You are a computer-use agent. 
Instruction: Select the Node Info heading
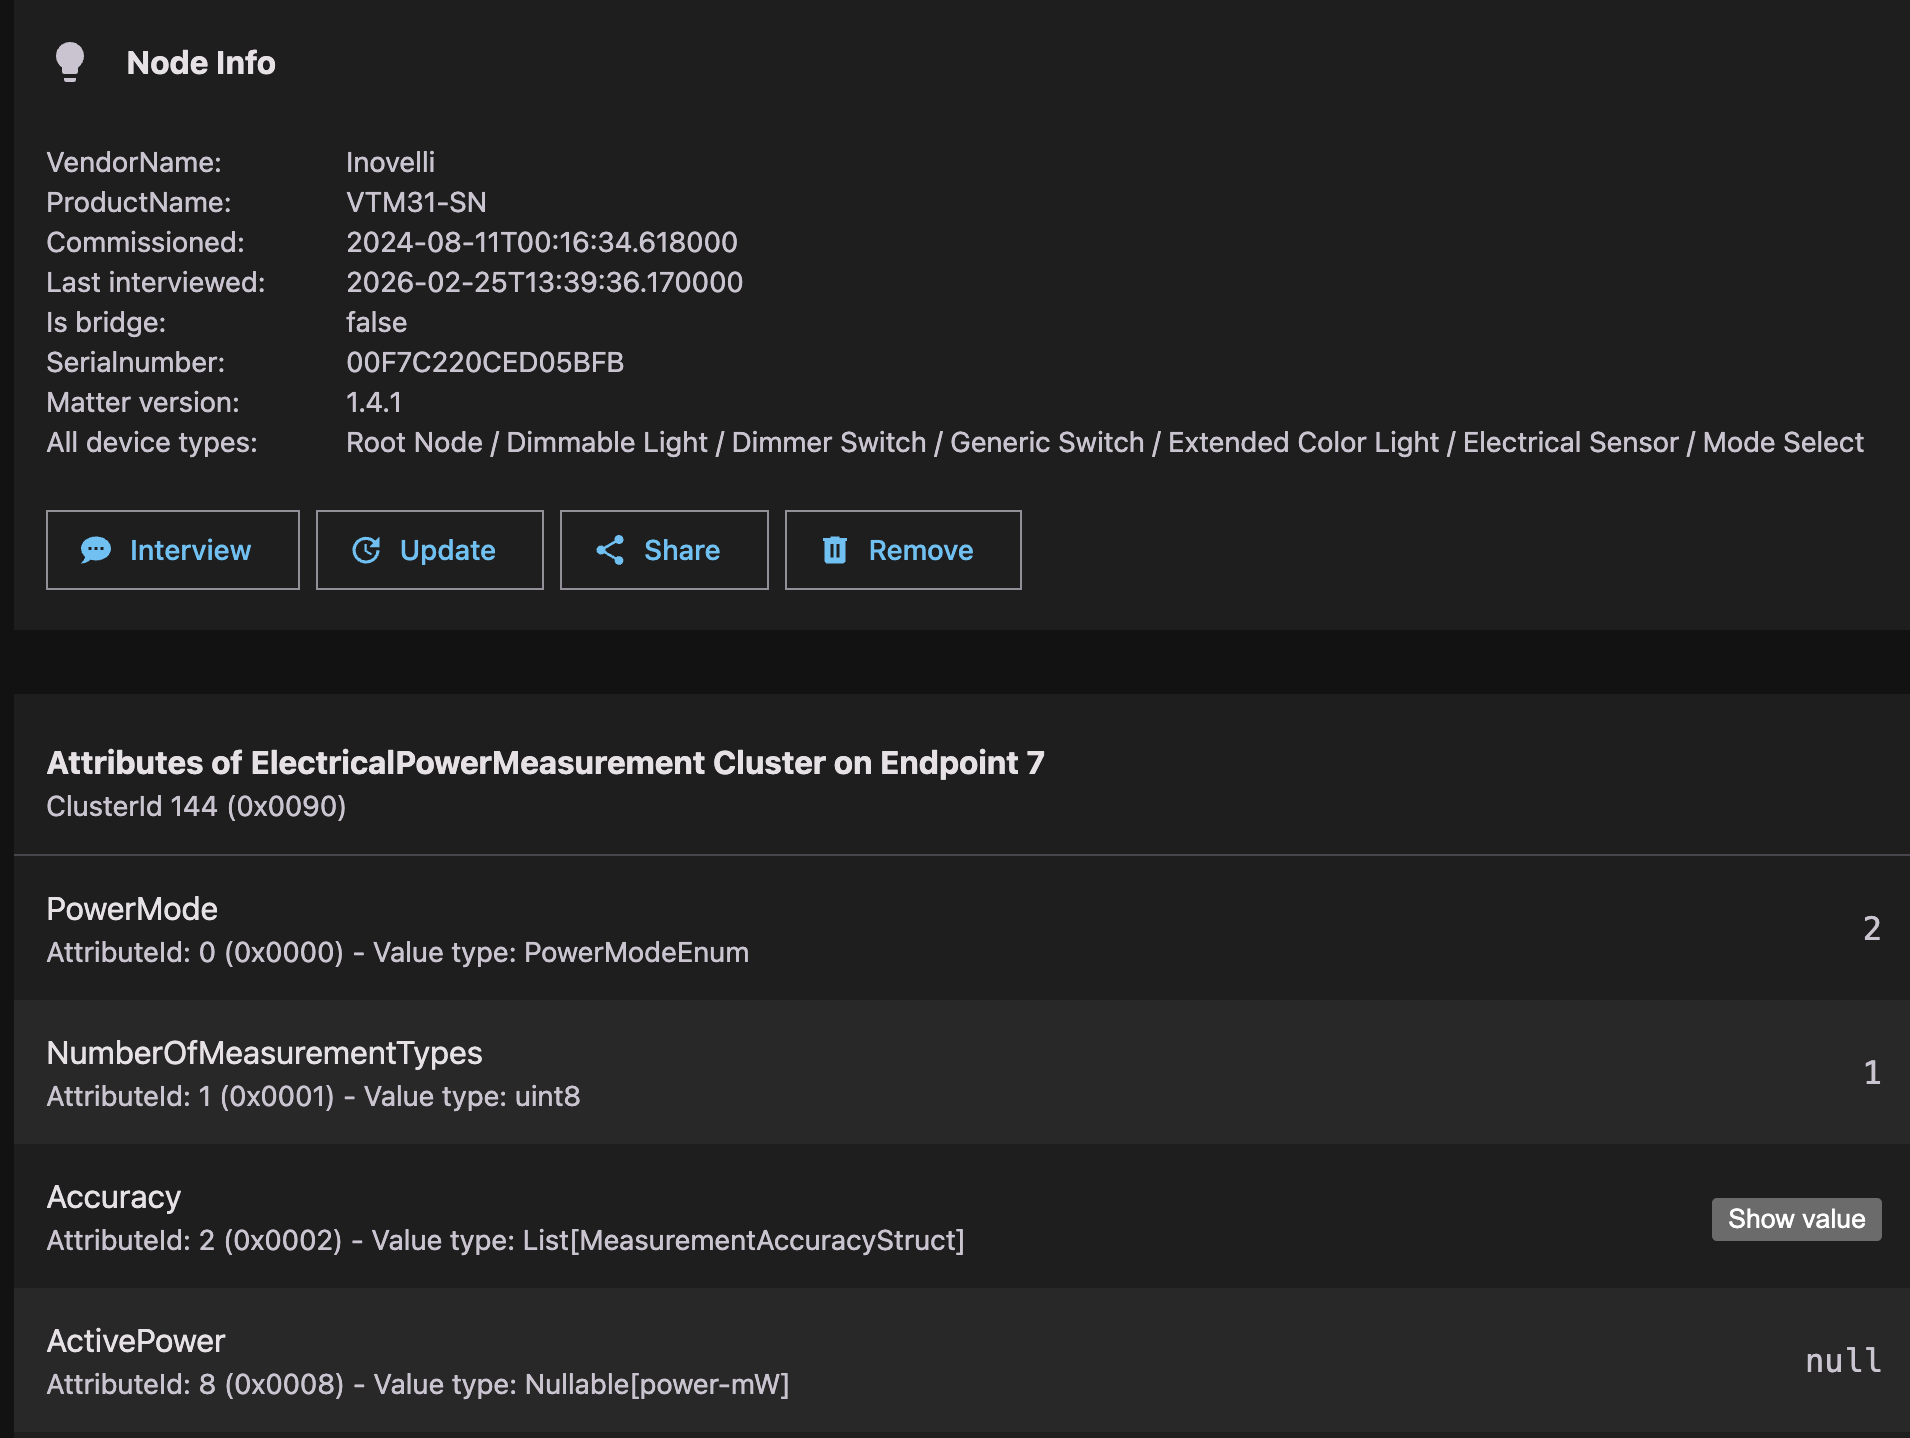pyautogui.click(x=201, y=63)
